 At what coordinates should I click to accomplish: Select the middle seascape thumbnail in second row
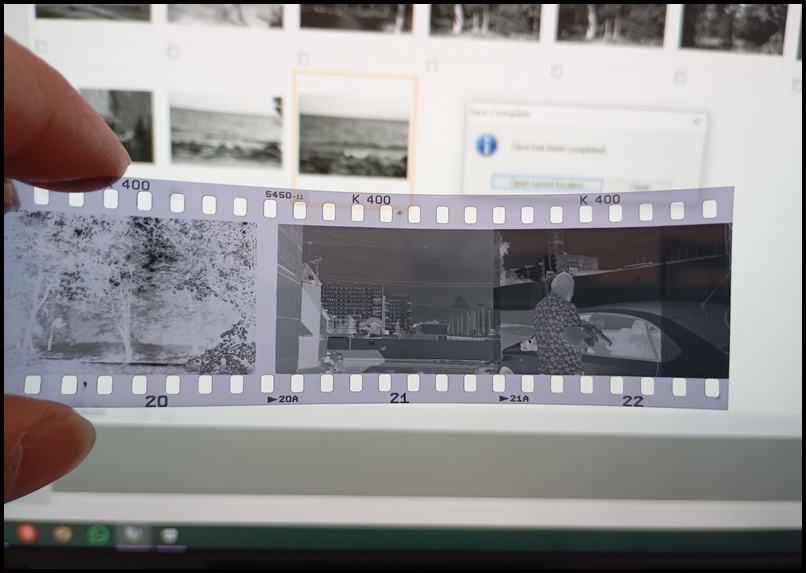pos(226,130)
